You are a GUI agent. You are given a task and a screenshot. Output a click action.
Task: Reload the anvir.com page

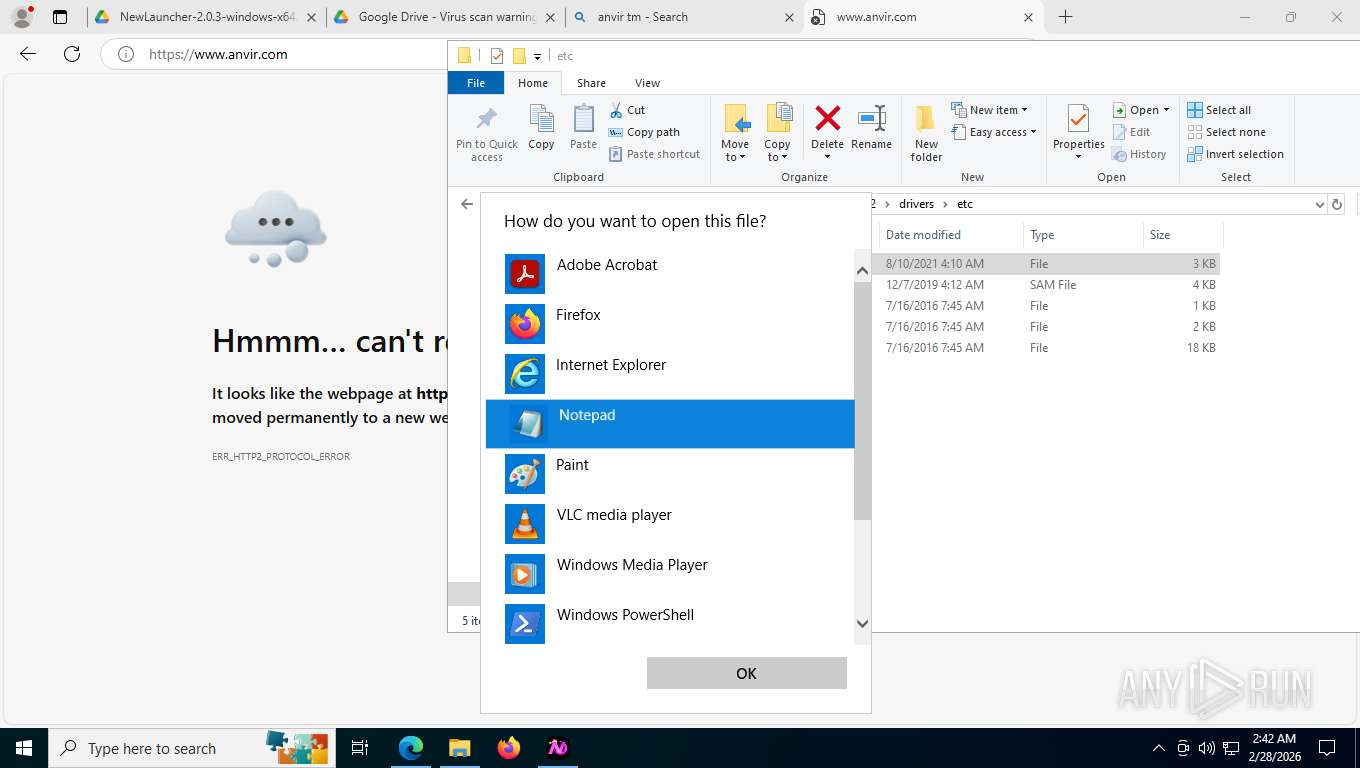tap(72, 54)
